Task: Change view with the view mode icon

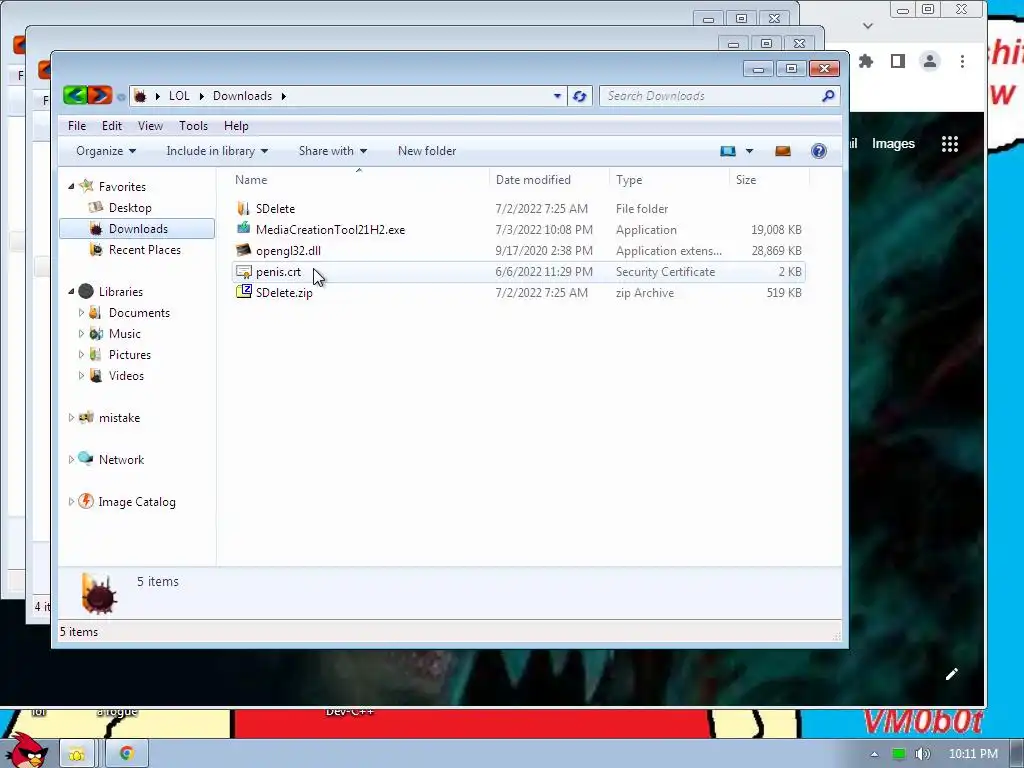Action: pos(728,151)
